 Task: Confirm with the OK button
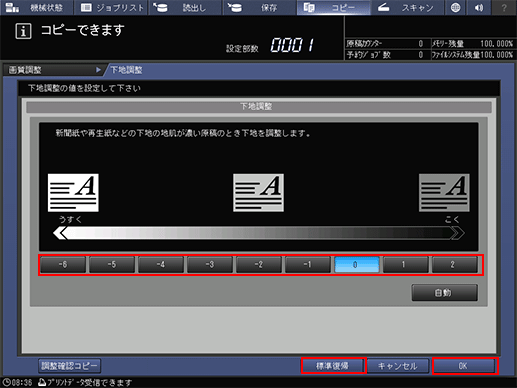tap(464, 366)
